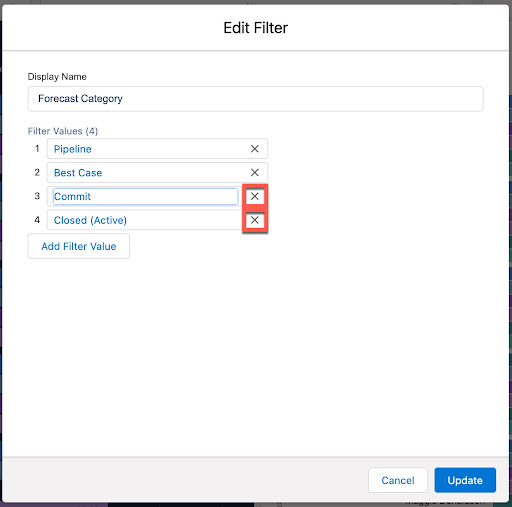Click the obscured text beneath the Update button
512x507 pixels.
coord(445,502)
